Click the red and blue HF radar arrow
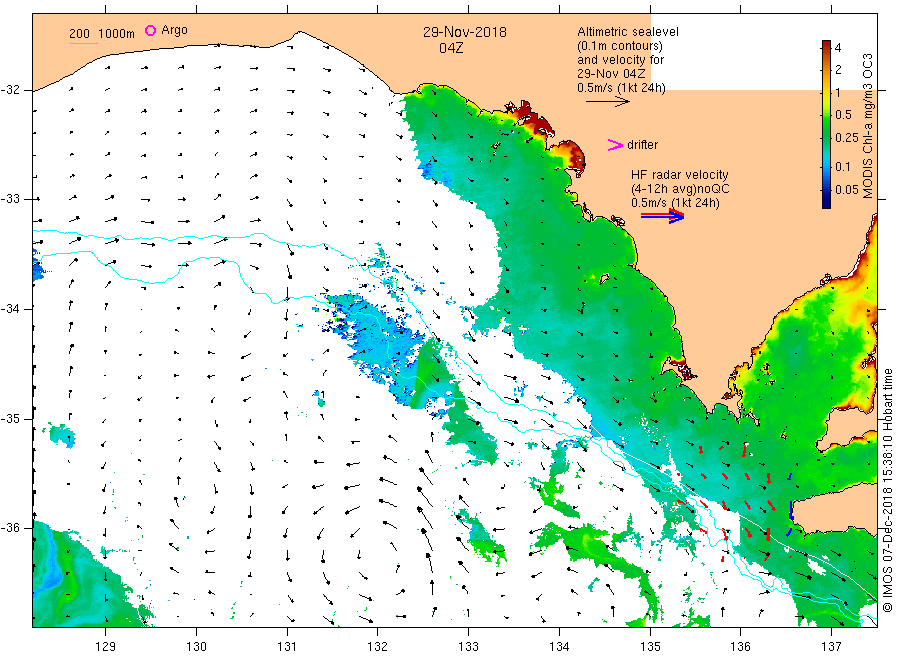900x660 pixels. pos(662,216)
